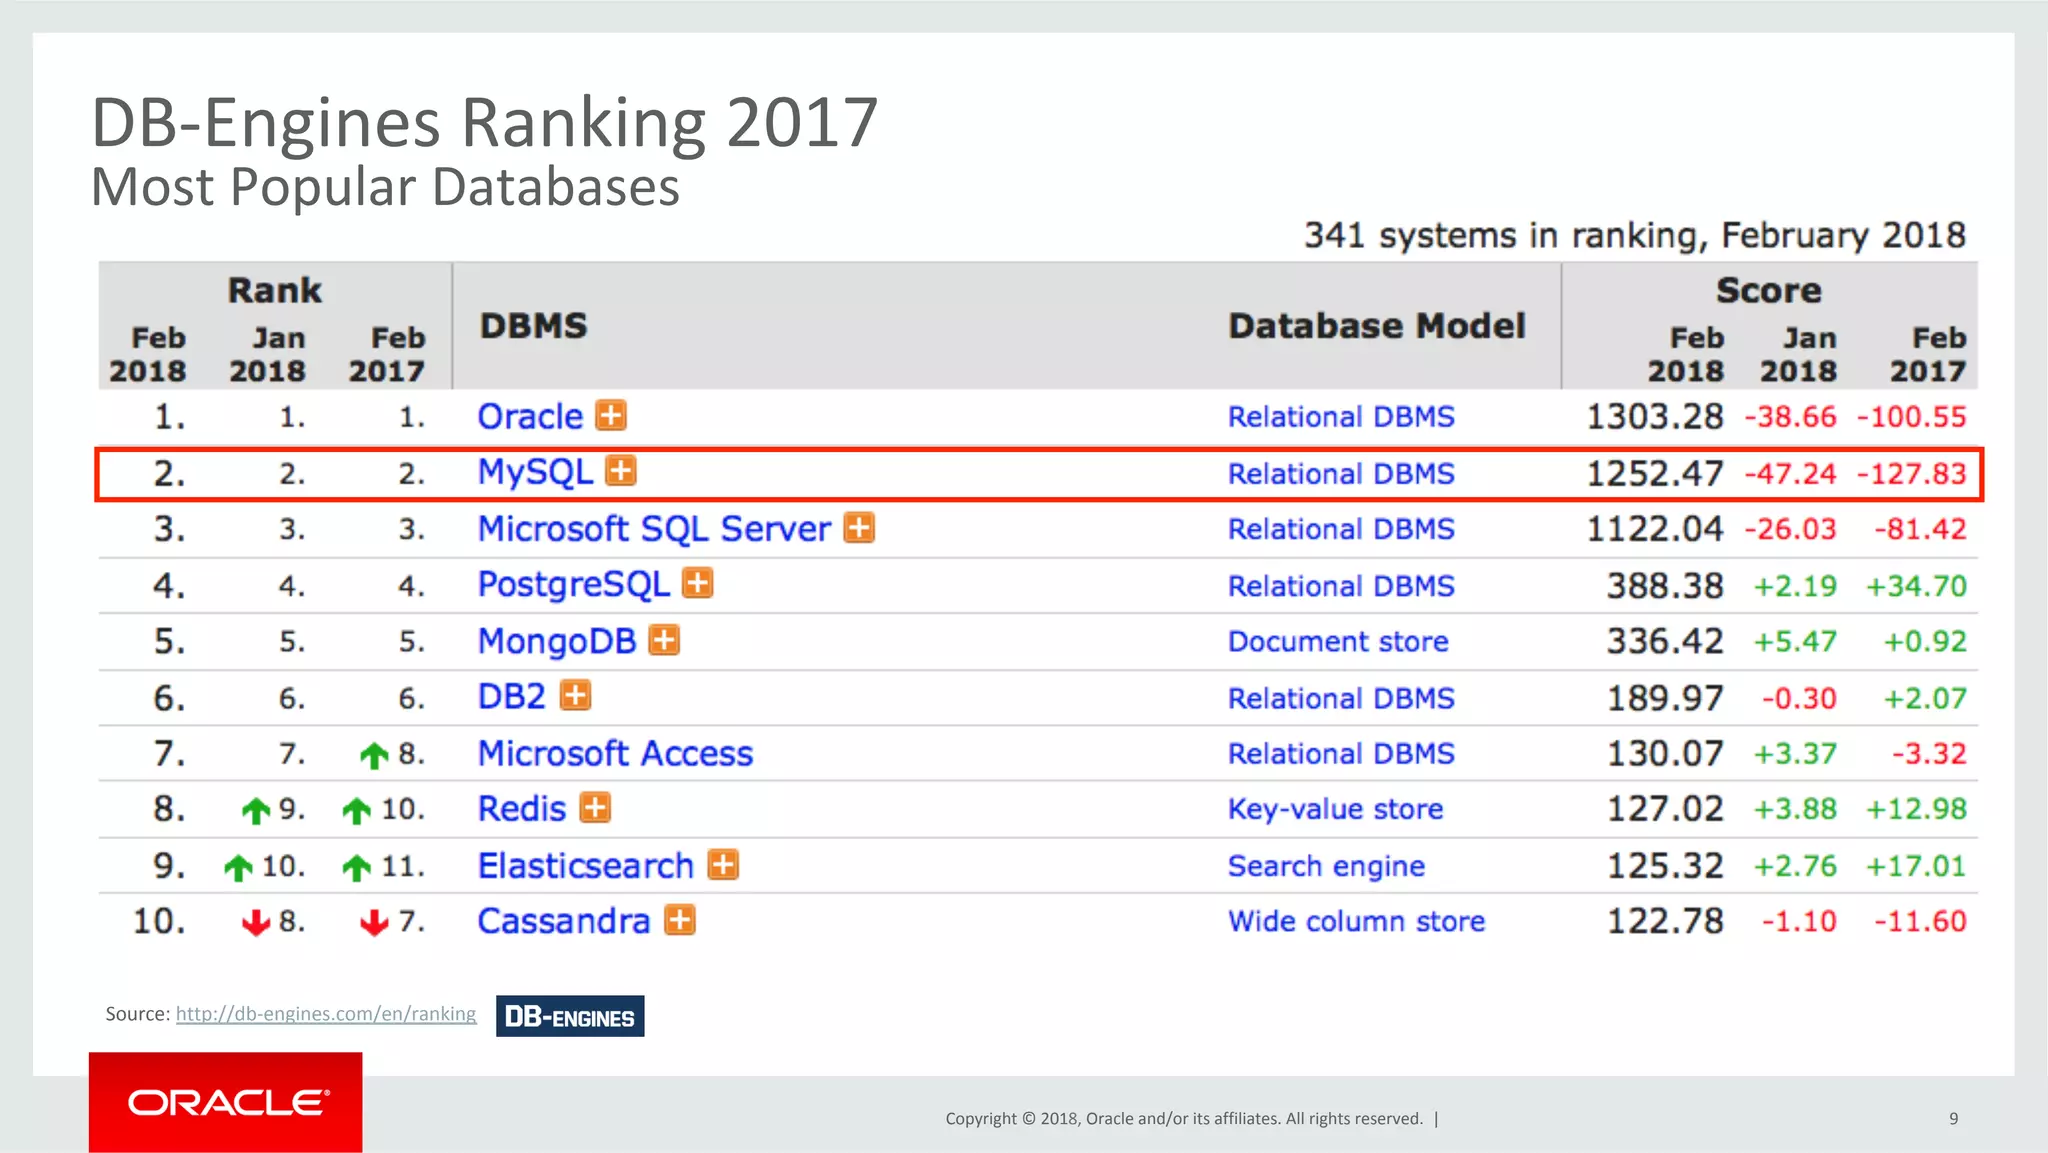Screen dimensions: 2048x1153
Task: Click the plus icon next to Elasticsearch
Action: click(x=723, y=864)
